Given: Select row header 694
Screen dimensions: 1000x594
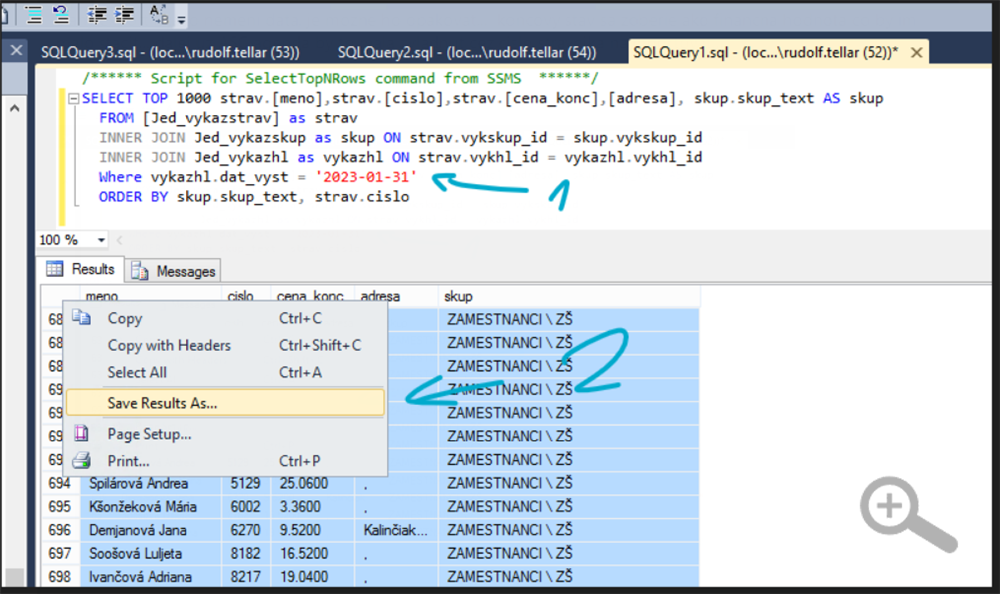Looking at the screenshot, I should click(61, 484).
